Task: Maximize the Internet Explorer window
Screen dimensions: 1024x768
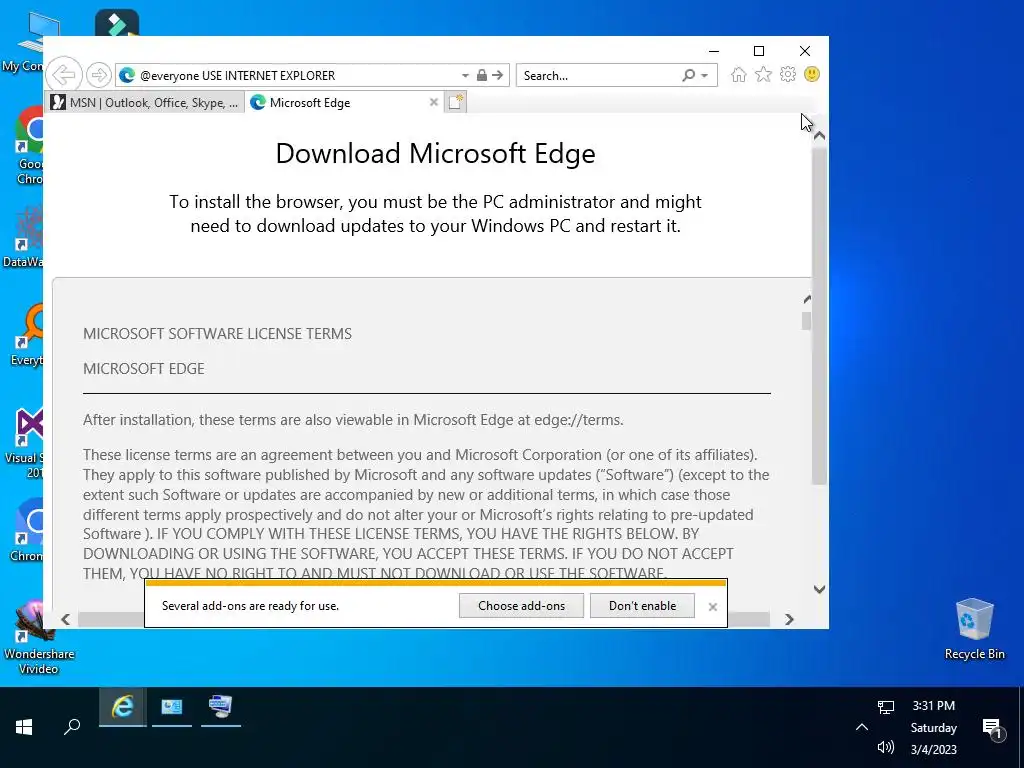Action: click(x=759, y=51)
